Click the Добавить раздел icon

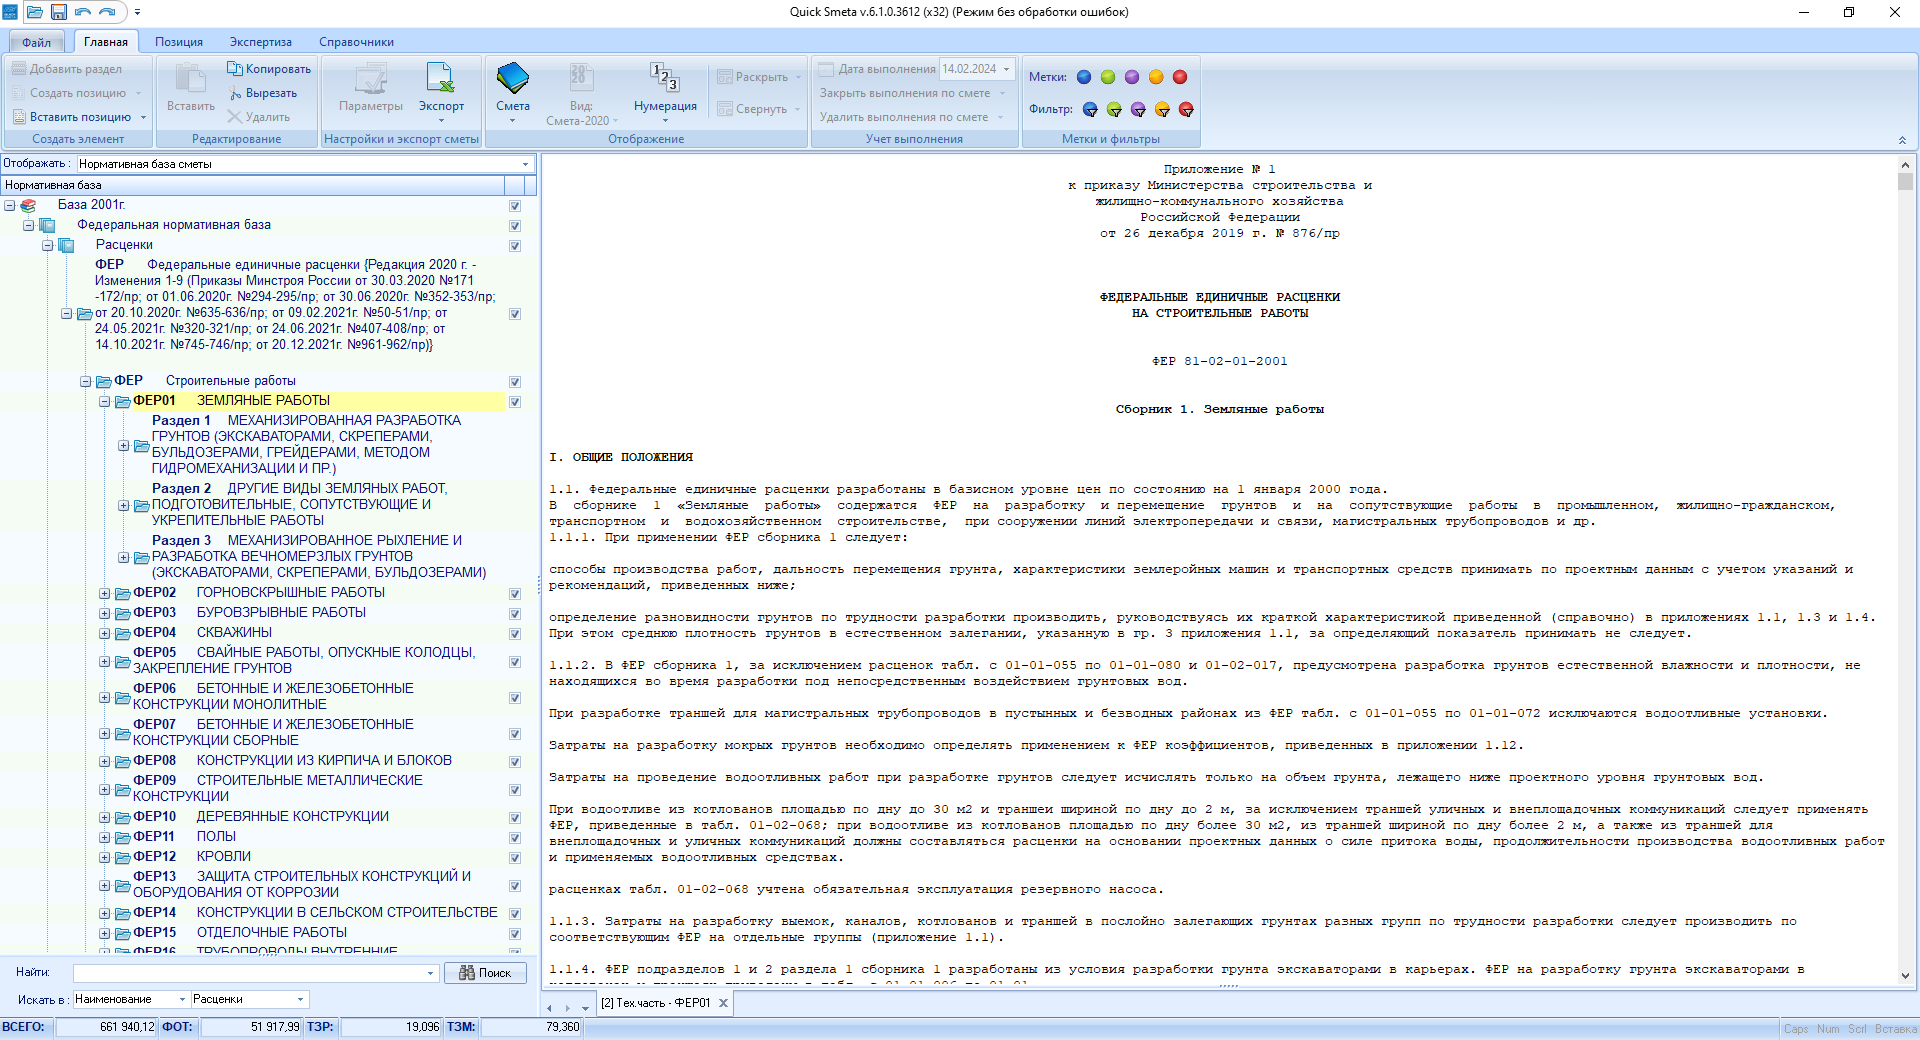[x=19, y=69]
